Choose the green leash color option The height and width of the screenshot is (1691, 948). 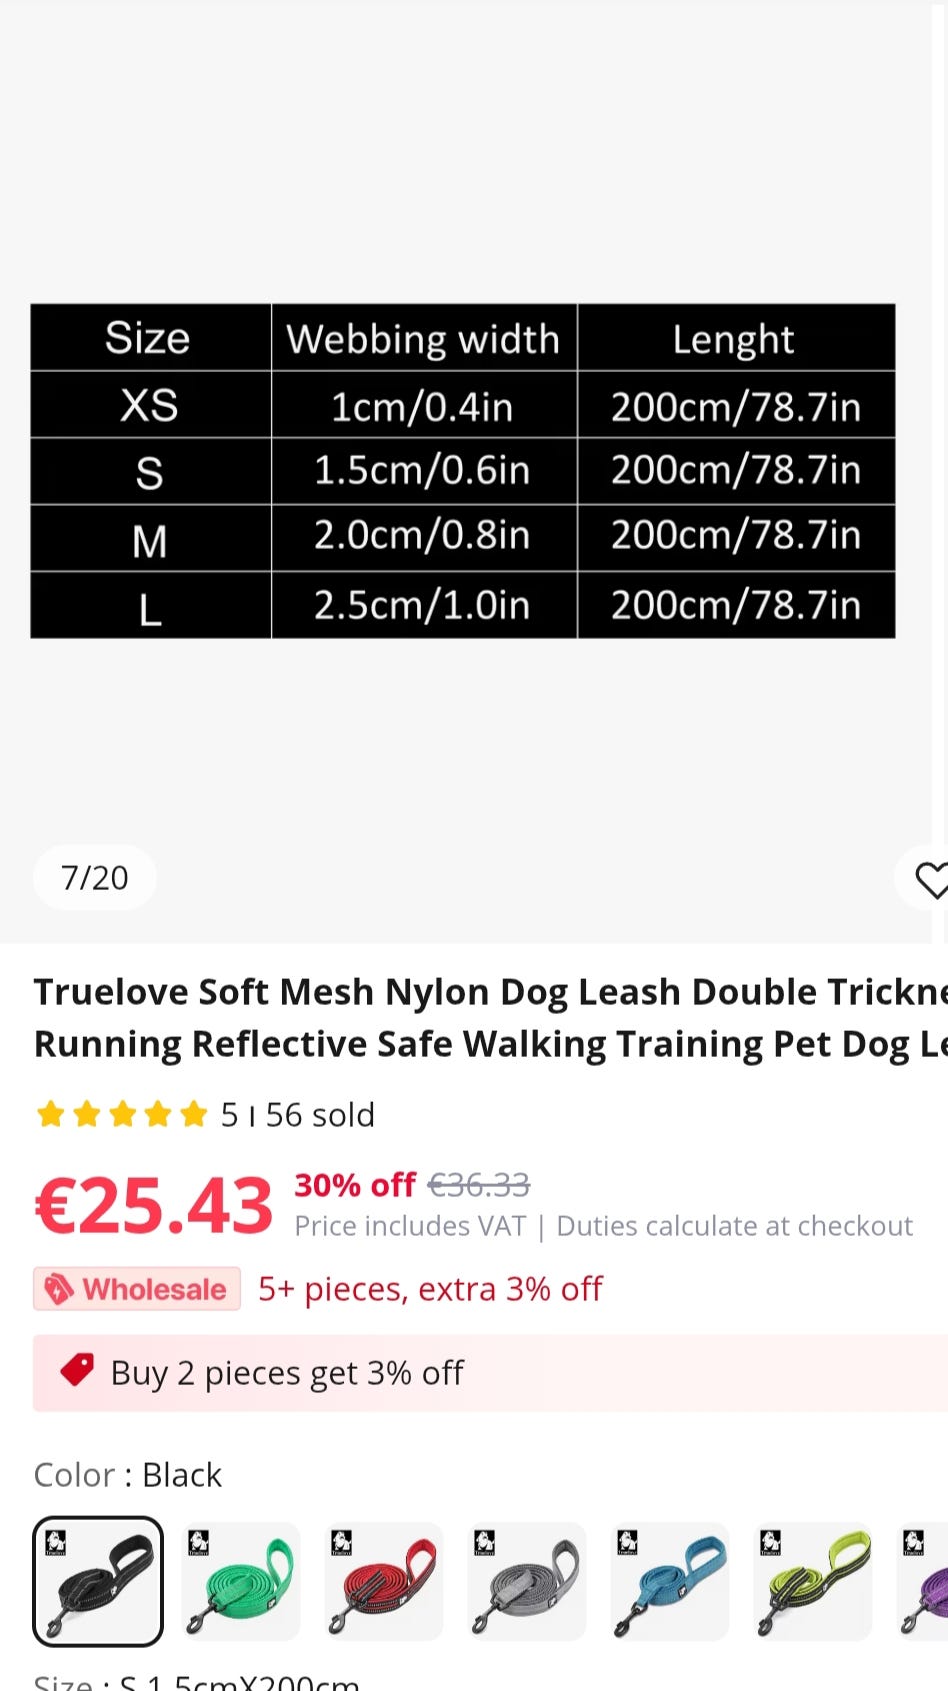point(241,1581)
